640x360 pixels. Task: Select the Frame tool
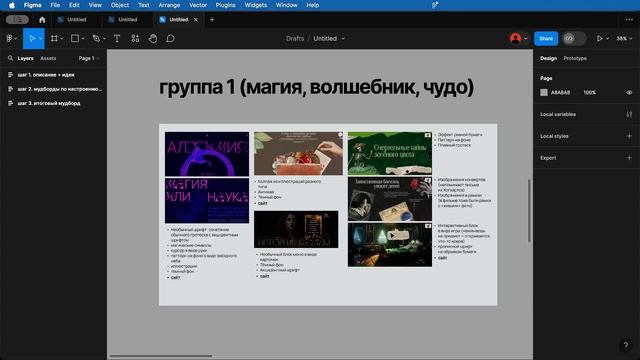tap(54, 38)
